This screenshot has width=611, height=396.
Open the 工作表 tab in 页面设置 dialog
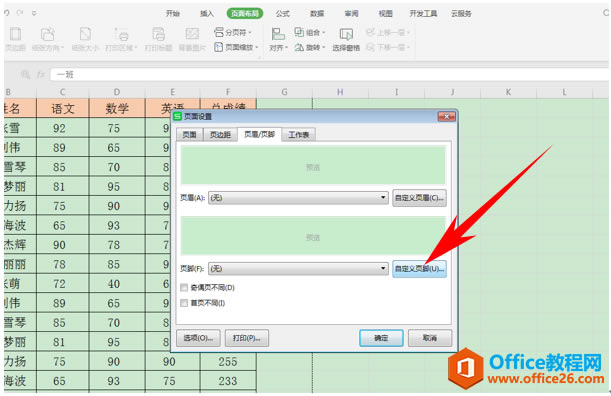coord(298,135)
